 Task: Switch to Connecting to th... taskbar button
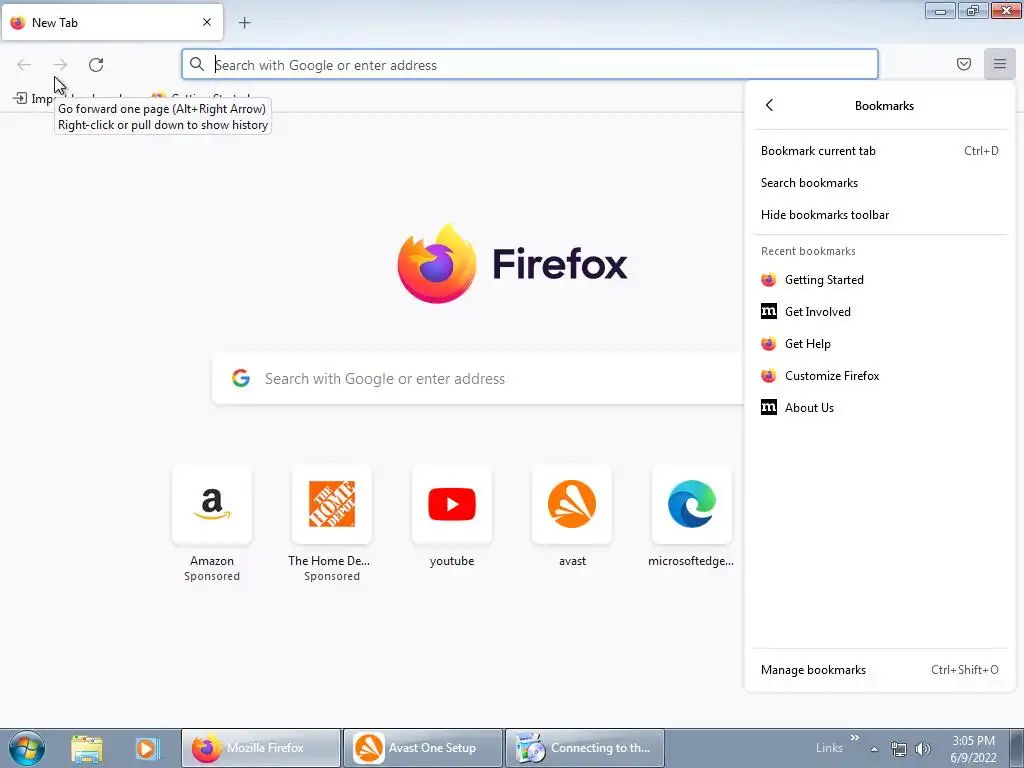tap(585, 748)
